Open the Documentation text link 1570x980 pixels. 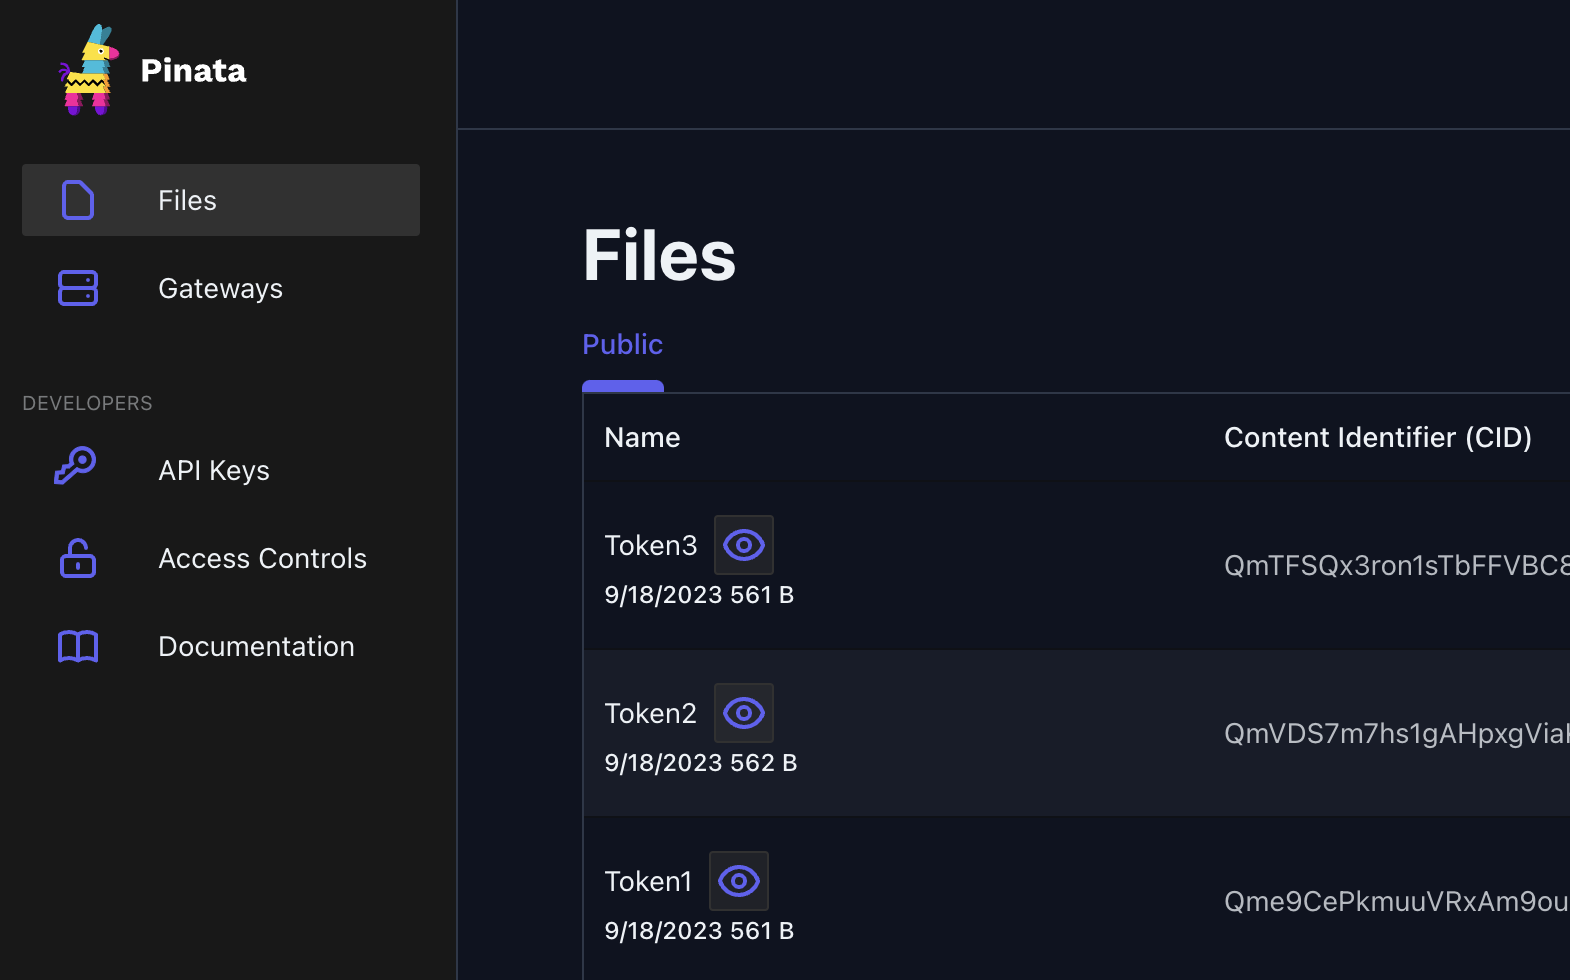pyautogui.click(x=256, y=646)
